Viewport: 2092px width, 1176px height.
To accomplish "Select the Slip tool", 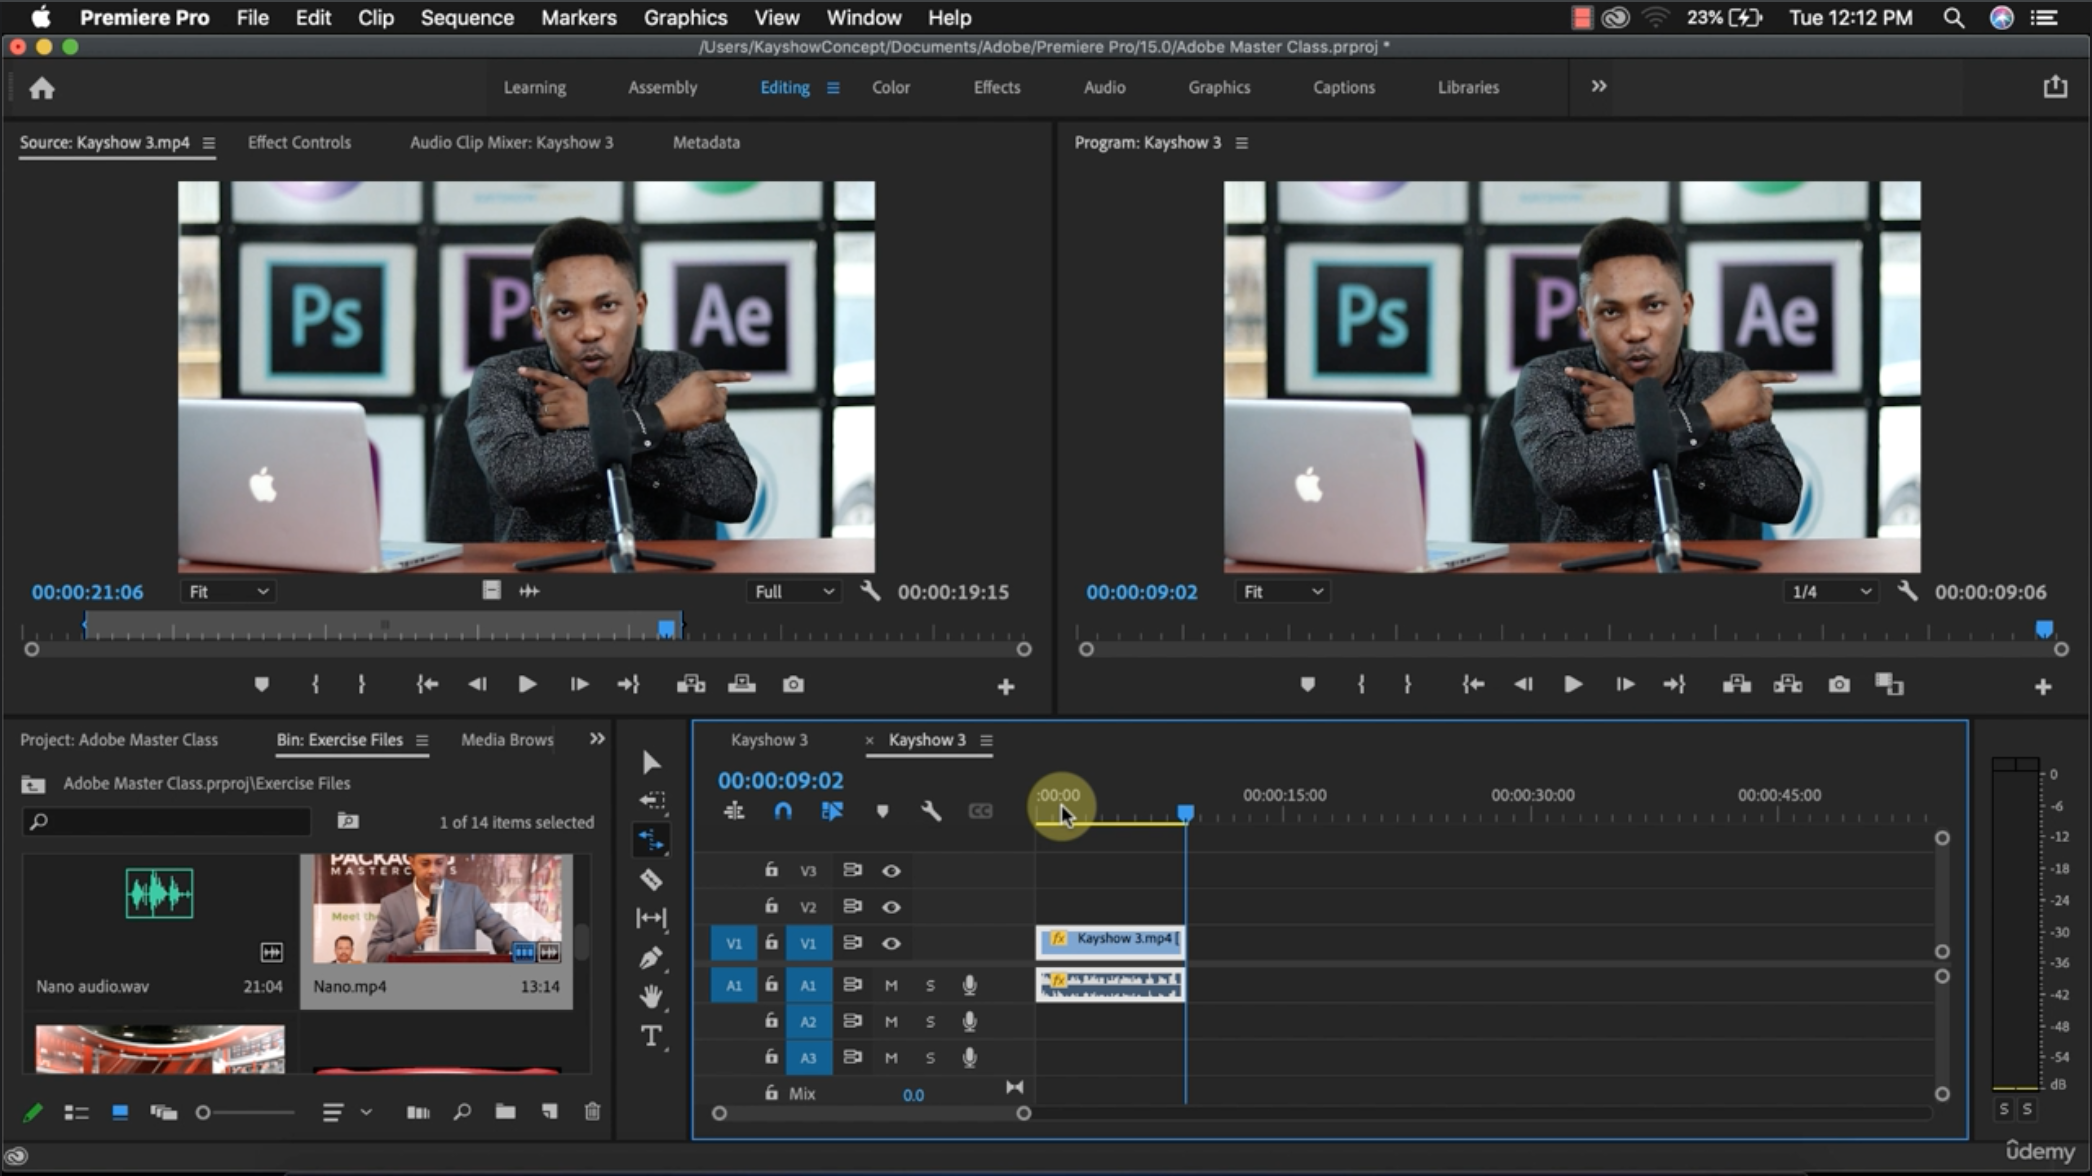I will pyautogui.click(x=651, y=918).
